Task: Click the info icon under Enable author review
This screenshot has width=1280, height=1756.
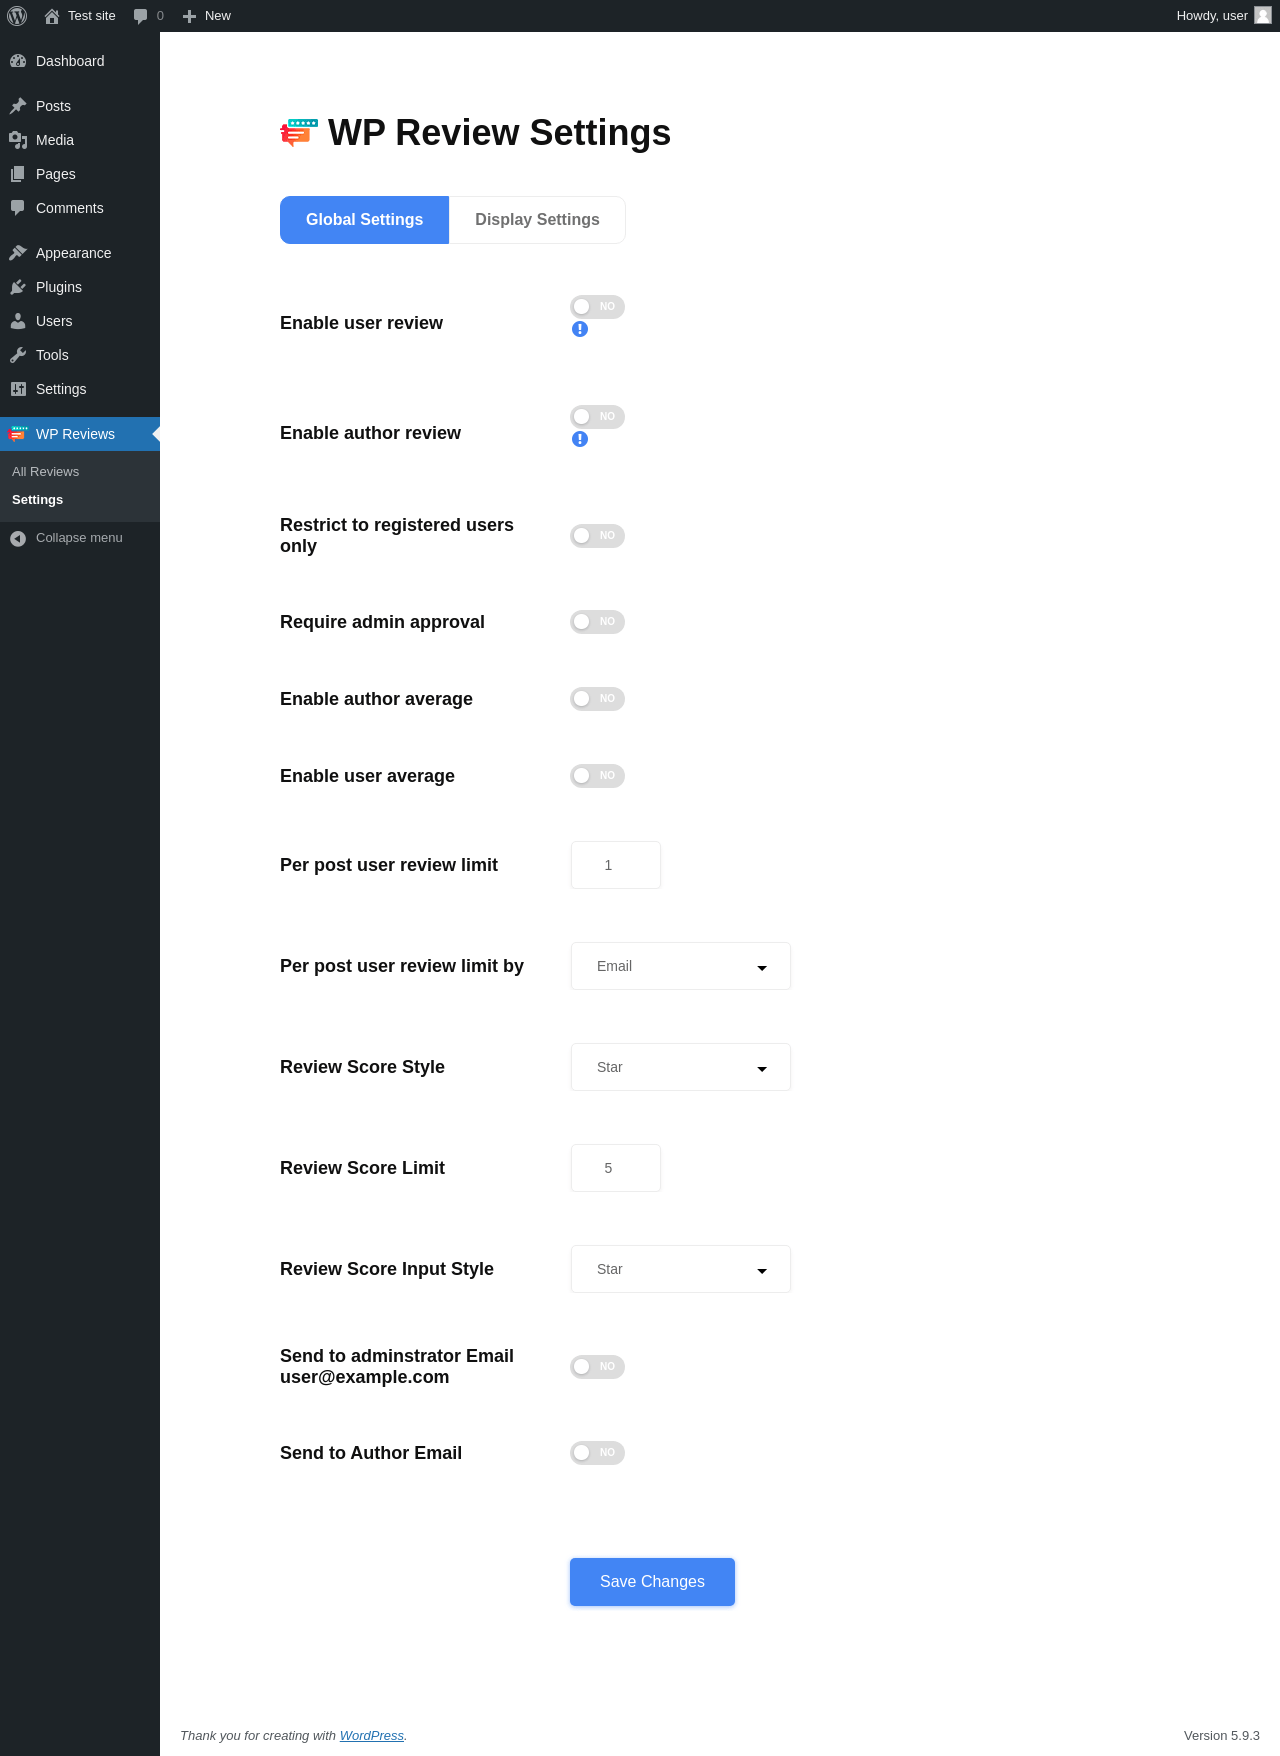Action: click(x=580, y=439)
